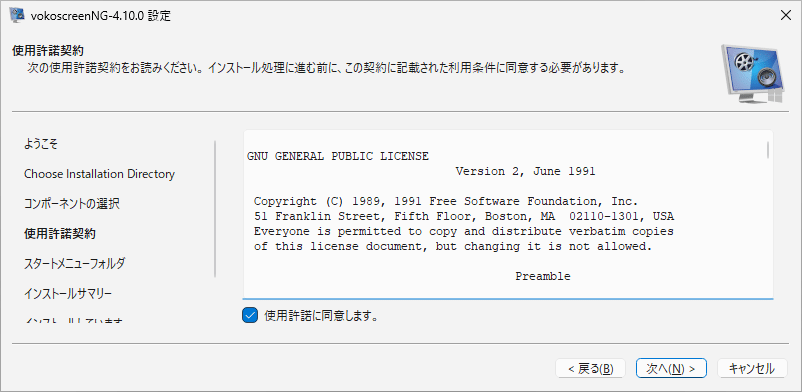802x392 pixels.
Task: Uncheck the 使用許諾に同意します checkbox
Action: pyautogui.click(x=250, y=316)
